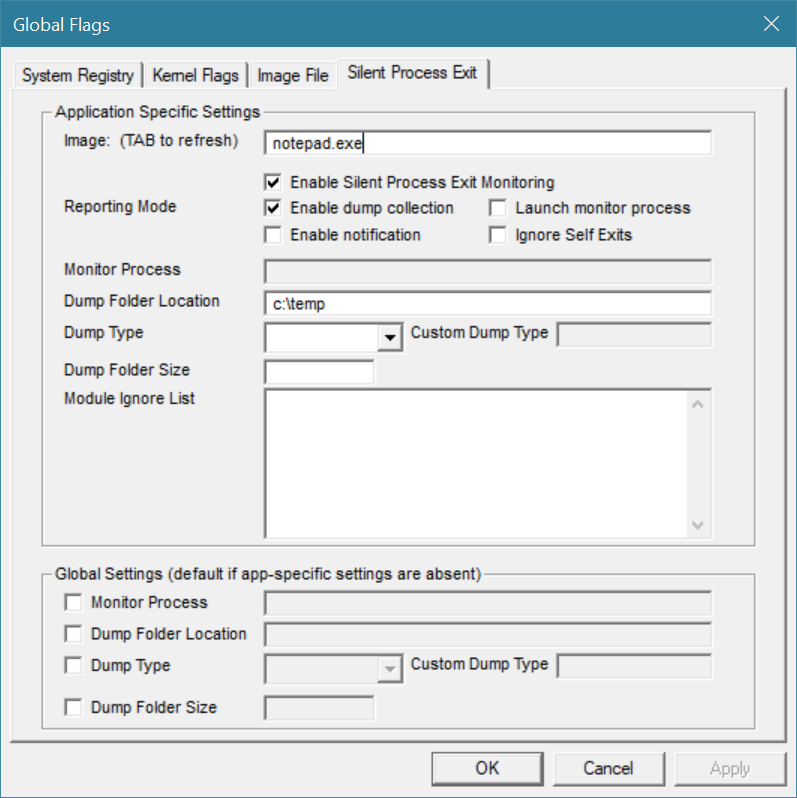Toggle the Enable dump collection checkbox
797x798 pixels.
pos(272,209)
